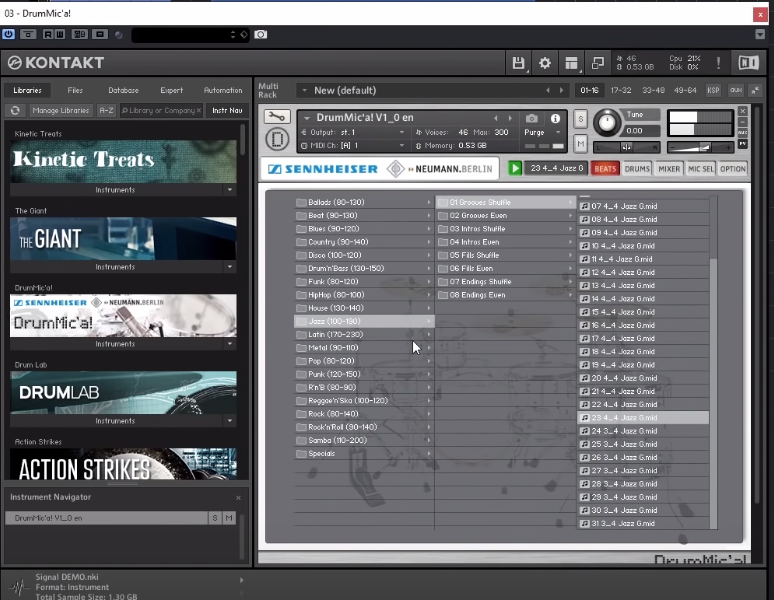
Task: Expand DrumMic'a Instruments dropdown arrow
Action: (x=230, y=343)
